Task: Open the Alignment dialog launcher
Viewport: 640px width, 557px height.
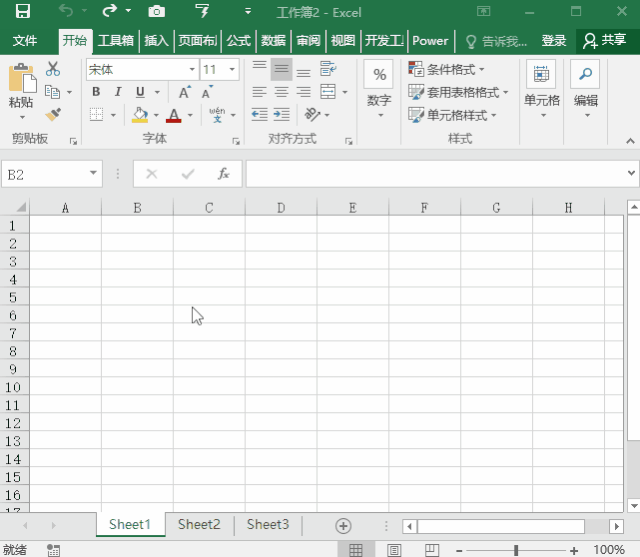Action: (349, 141)
